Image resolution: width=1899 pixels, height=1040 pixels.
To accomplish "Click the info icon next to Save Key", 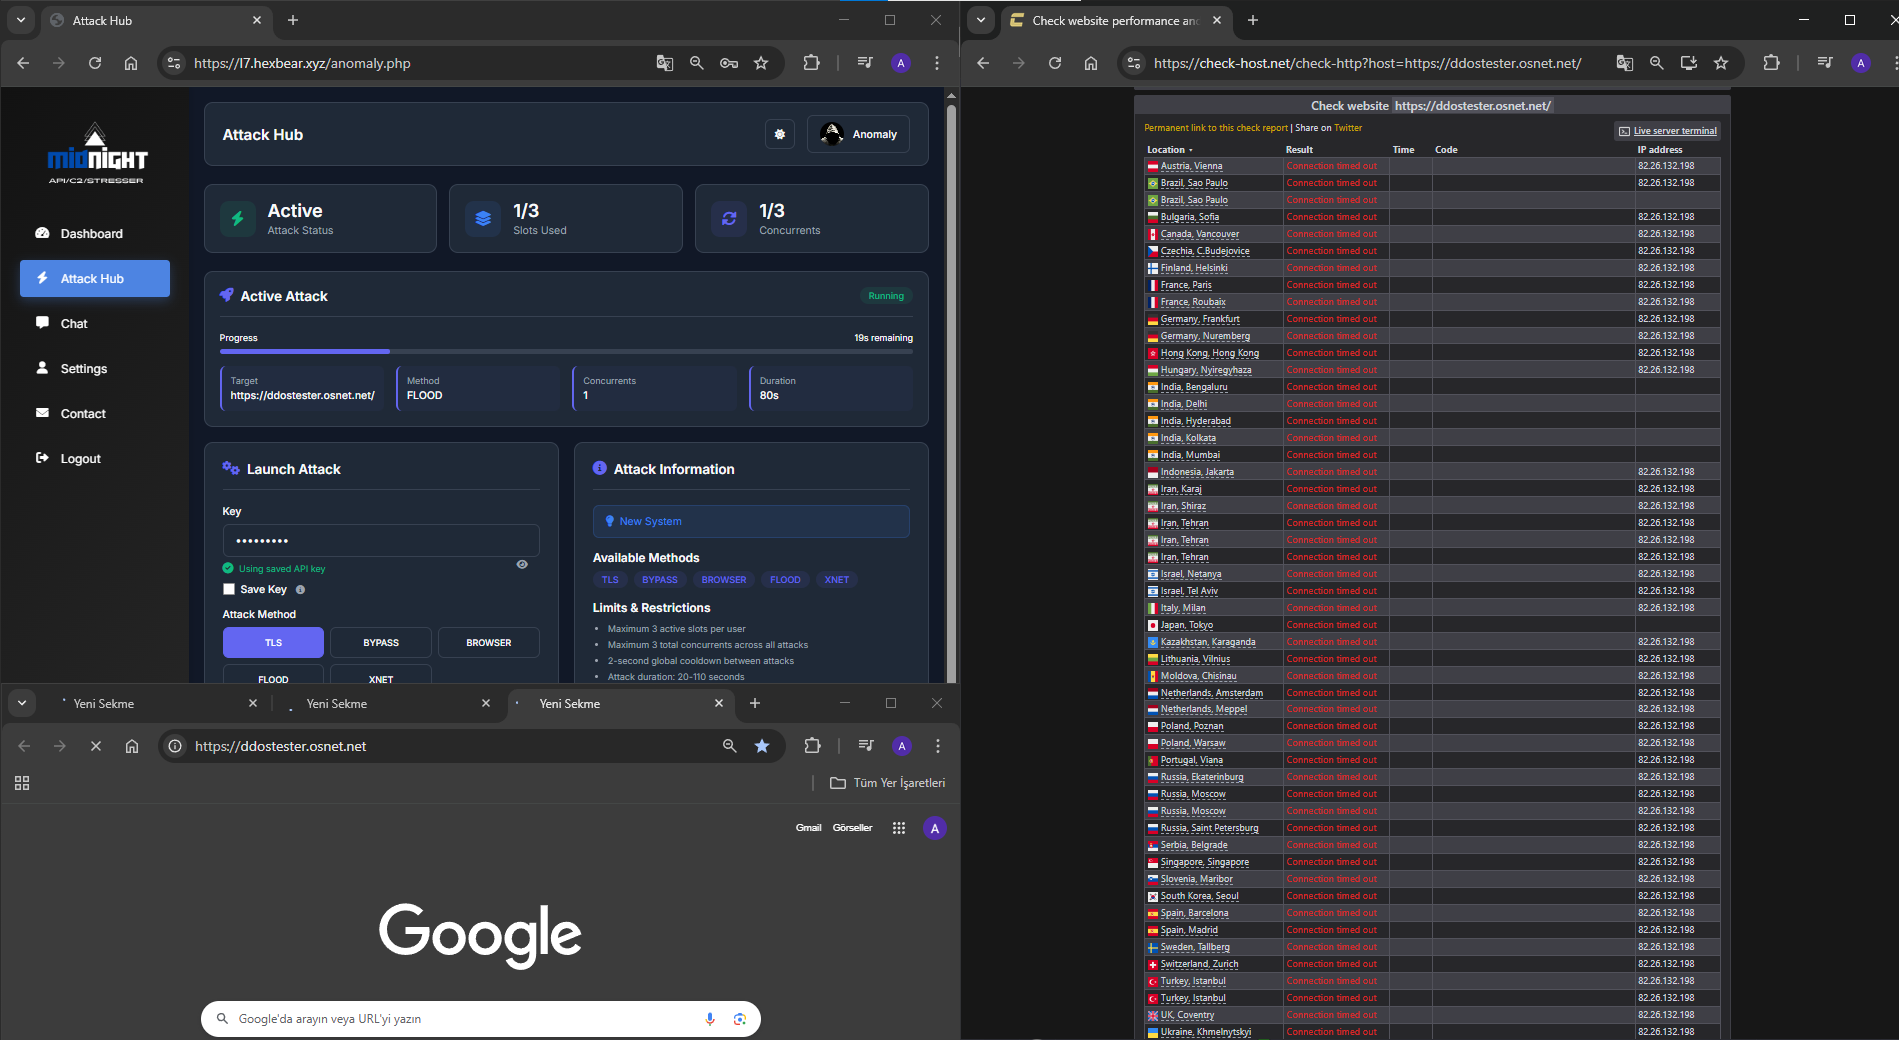I will (x=300, y=590).
